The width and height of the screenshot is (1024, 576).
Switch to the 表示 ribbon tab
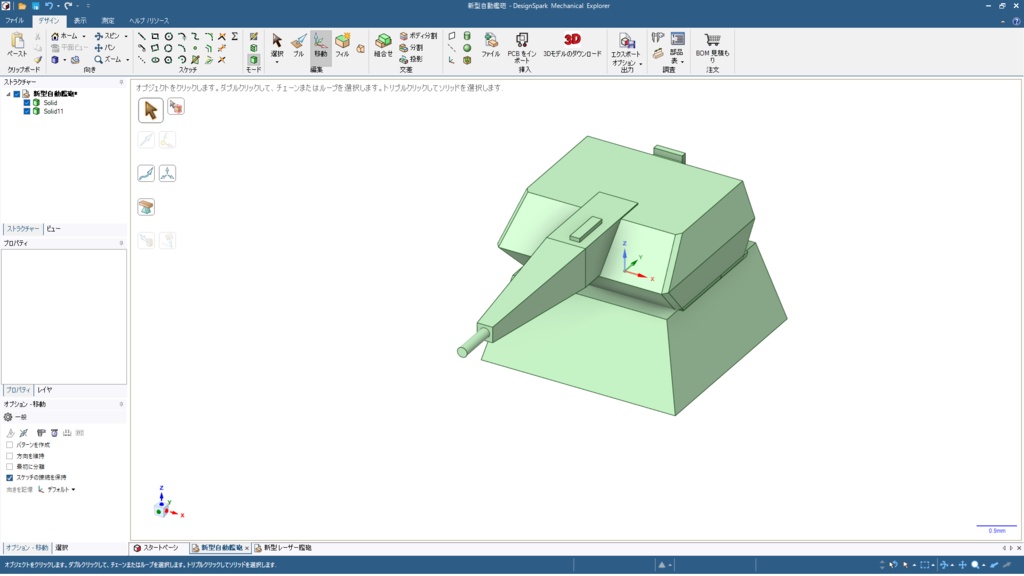pyautogui.click(x=80, y=21)
